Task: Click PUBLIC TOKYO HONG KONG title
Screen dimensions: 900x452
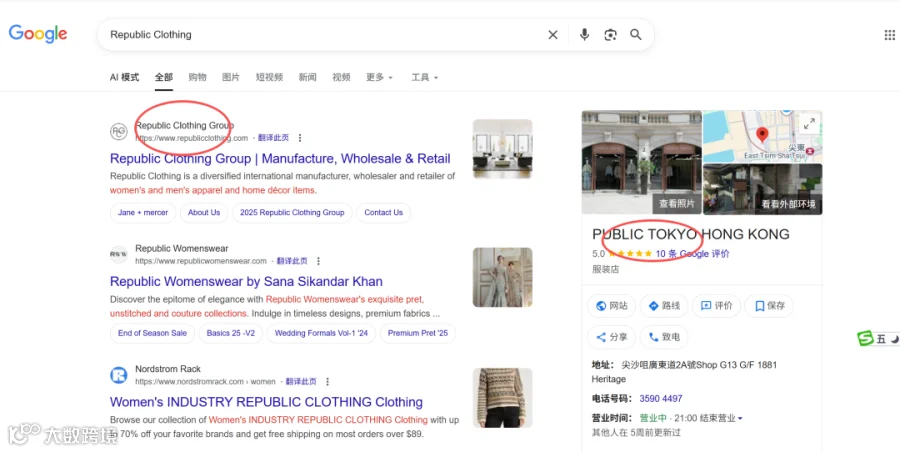Action: tap(690, 234)
